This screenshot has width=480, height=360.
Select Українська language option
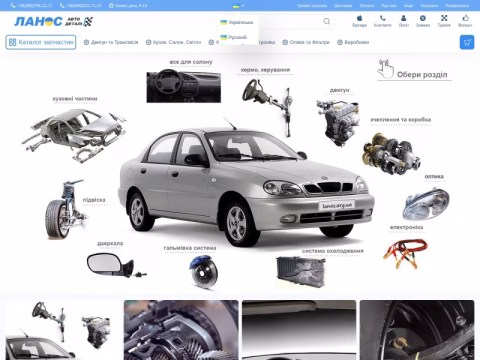(x=237, y=22)
